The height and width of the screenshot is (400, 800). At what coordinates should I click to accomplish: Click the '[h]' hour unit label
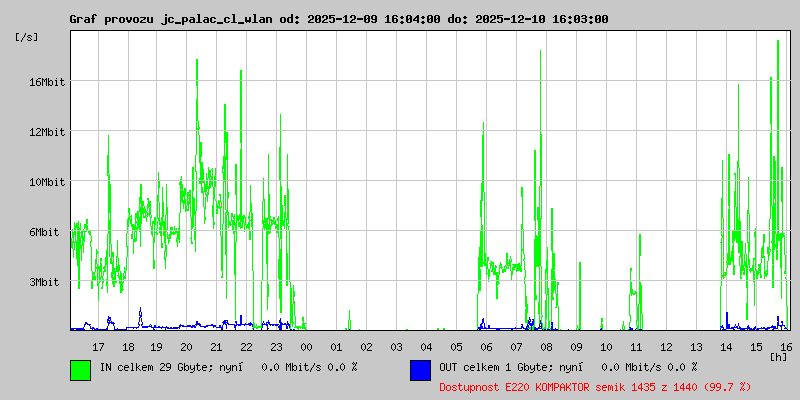coord(779,356)
